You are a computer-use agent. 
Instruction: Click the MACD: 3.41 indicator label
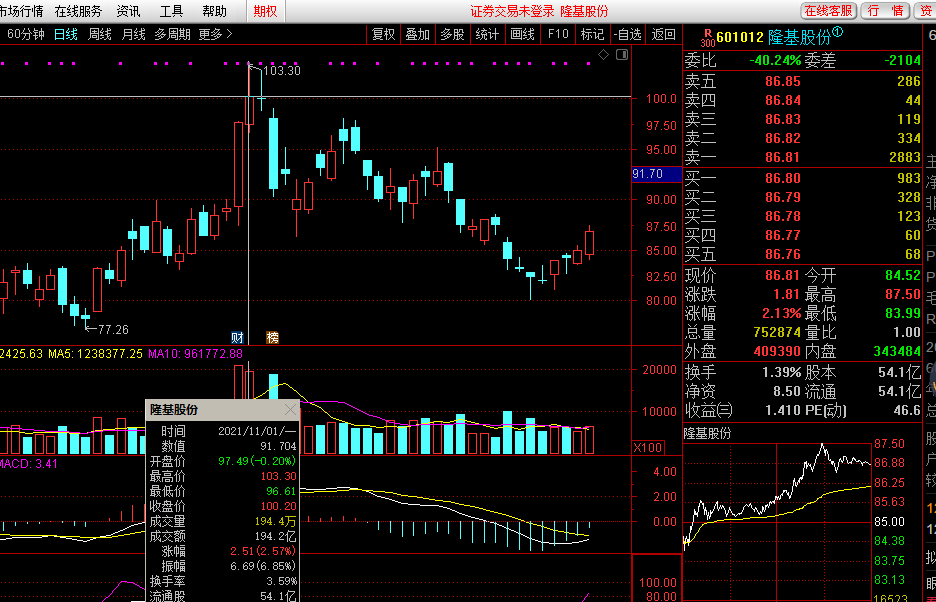click(29, 463)
